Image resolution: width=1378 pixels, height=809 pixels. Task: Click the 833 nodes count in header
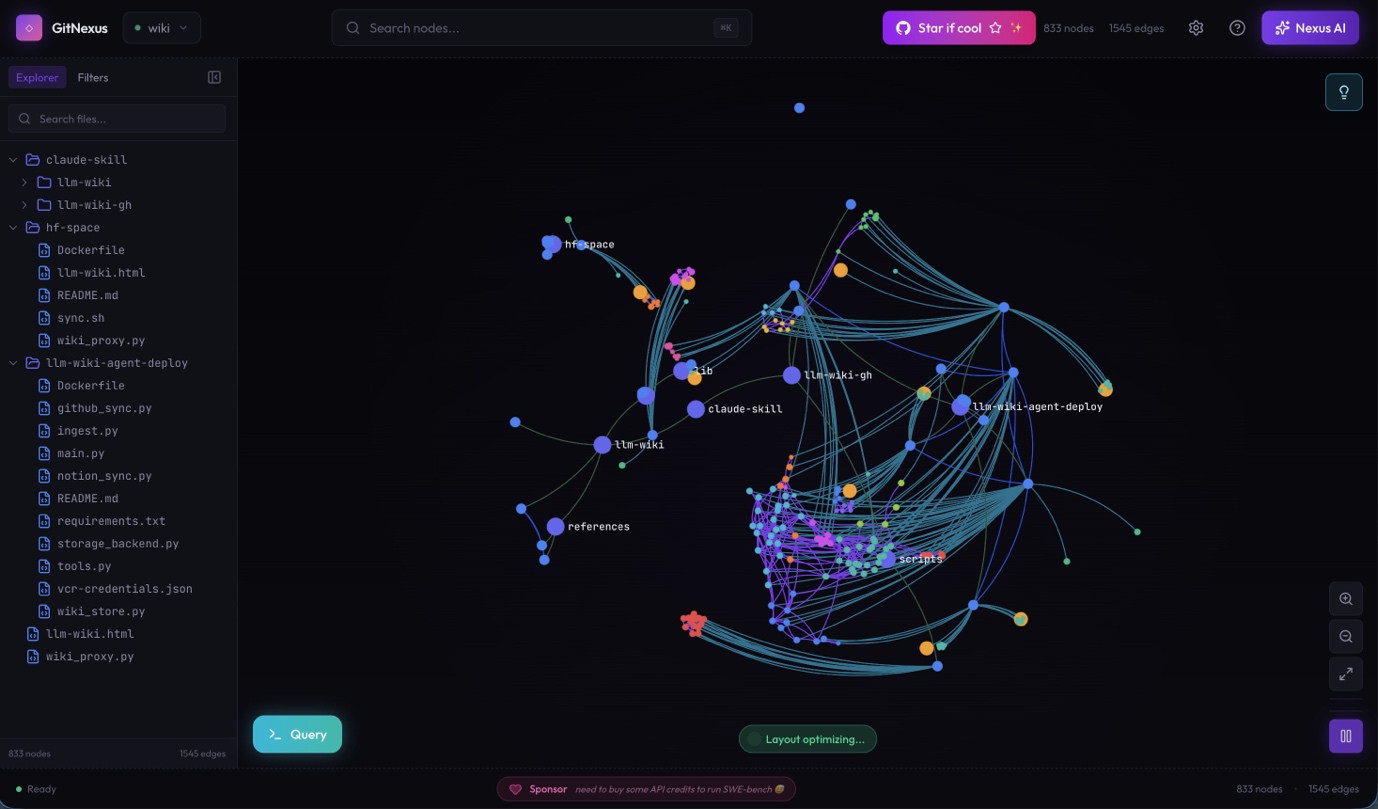click(x=1068, y=28)
